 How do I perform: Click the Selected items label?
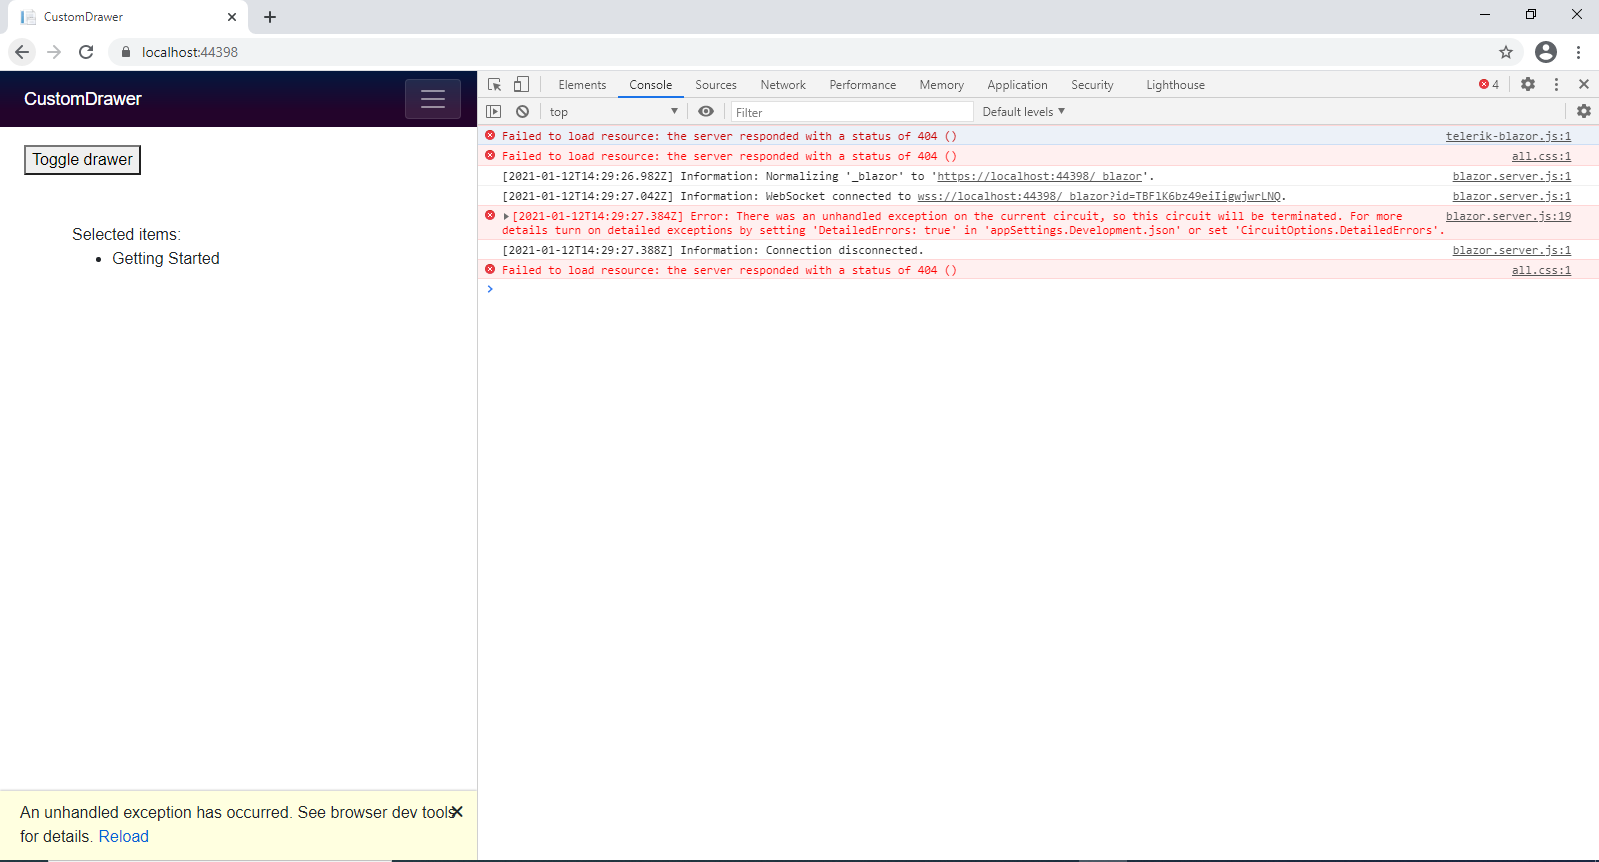[x=126, y=234]
